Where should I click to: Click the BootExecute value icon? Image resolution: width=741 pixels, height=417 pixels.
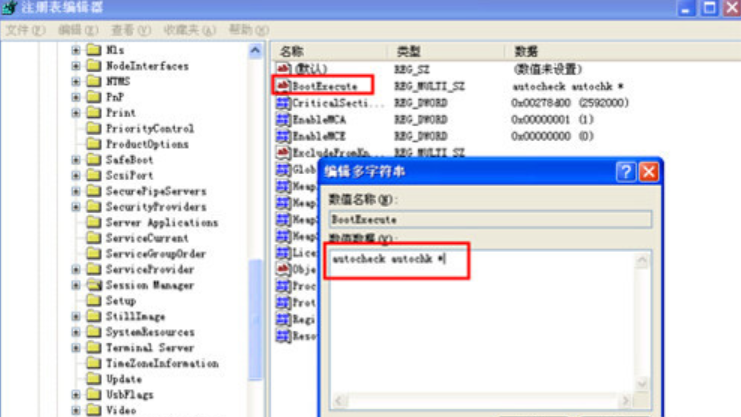point(284,86)
